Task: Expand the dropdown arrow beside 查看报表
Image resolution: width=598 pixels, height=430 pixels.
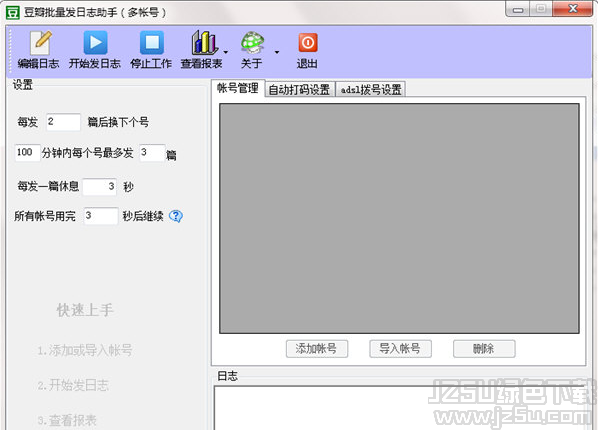Action: tap(226, 52)
